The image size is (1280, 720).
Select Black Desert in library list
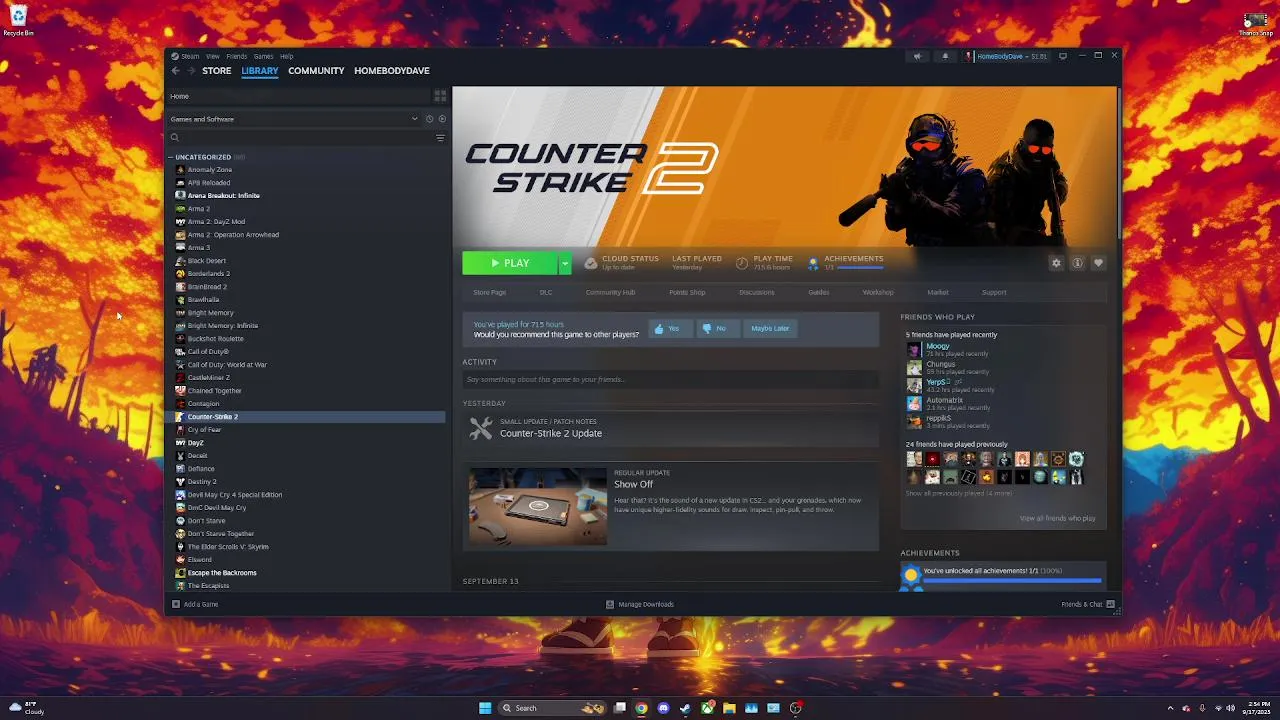click(207, 261)
